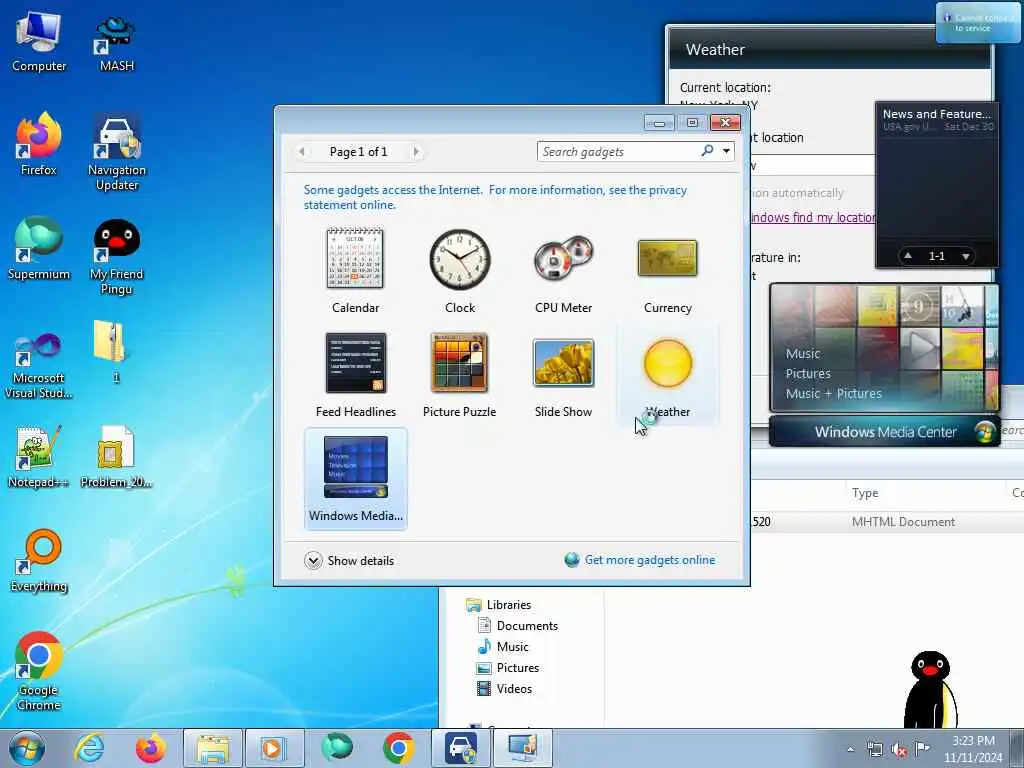Click the Action Center flag tray icon
This screenshot has height=768, width=1024.
click(x=922, y=749)
